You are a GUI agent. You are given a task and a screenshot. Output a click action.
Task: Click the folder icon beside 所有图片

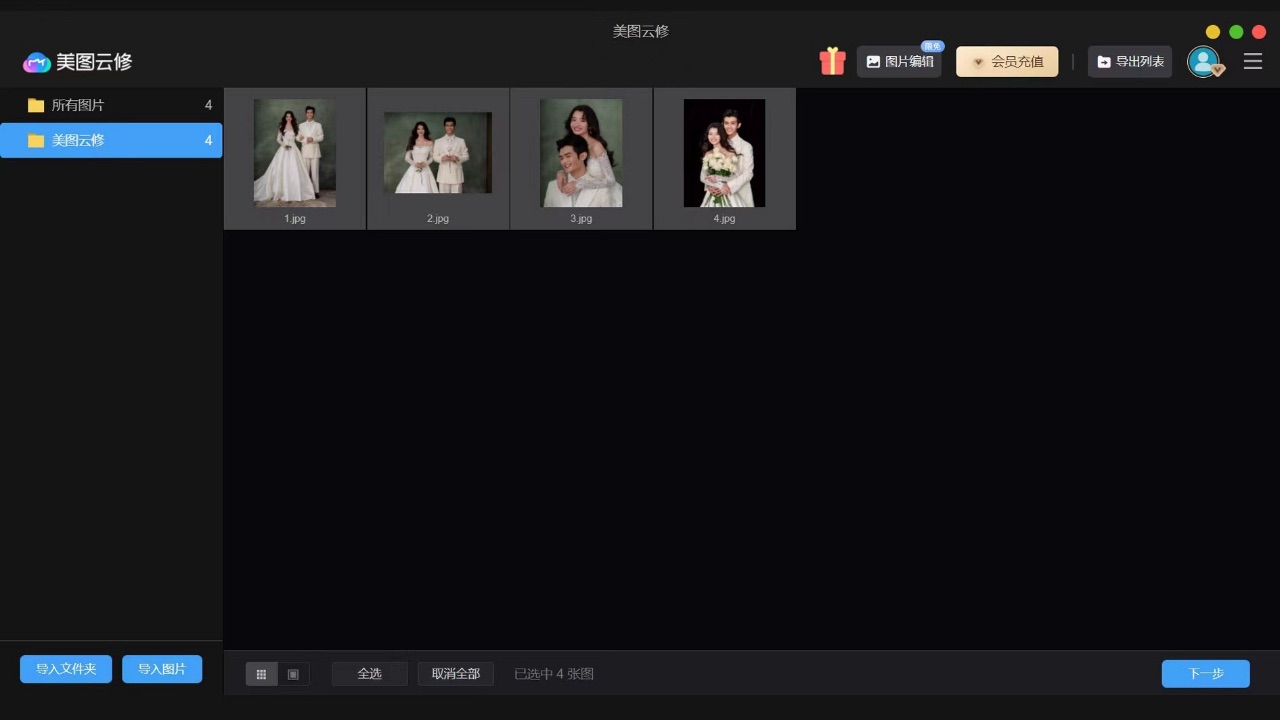(x=36, y=105)
